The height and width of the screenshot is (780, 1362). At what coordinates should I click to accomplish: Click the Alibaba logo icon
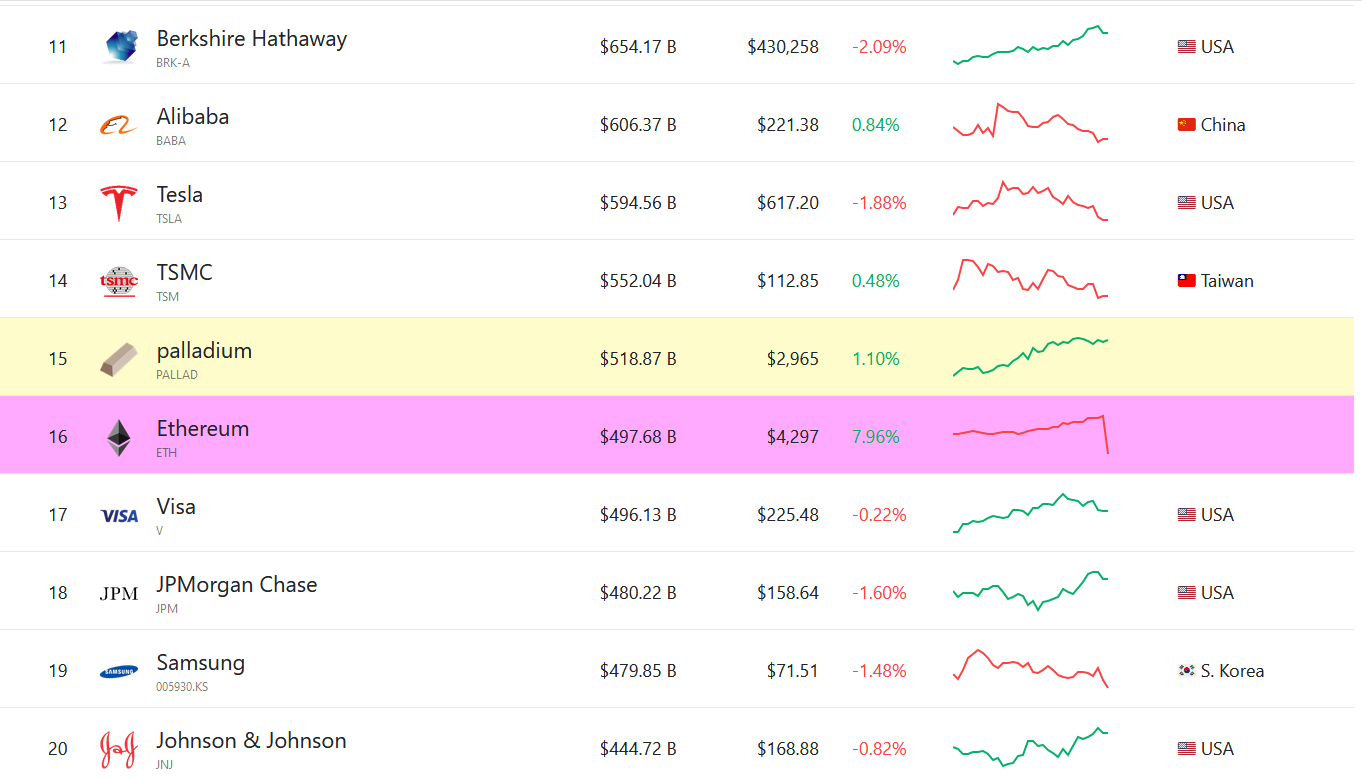tap(119, 125)
